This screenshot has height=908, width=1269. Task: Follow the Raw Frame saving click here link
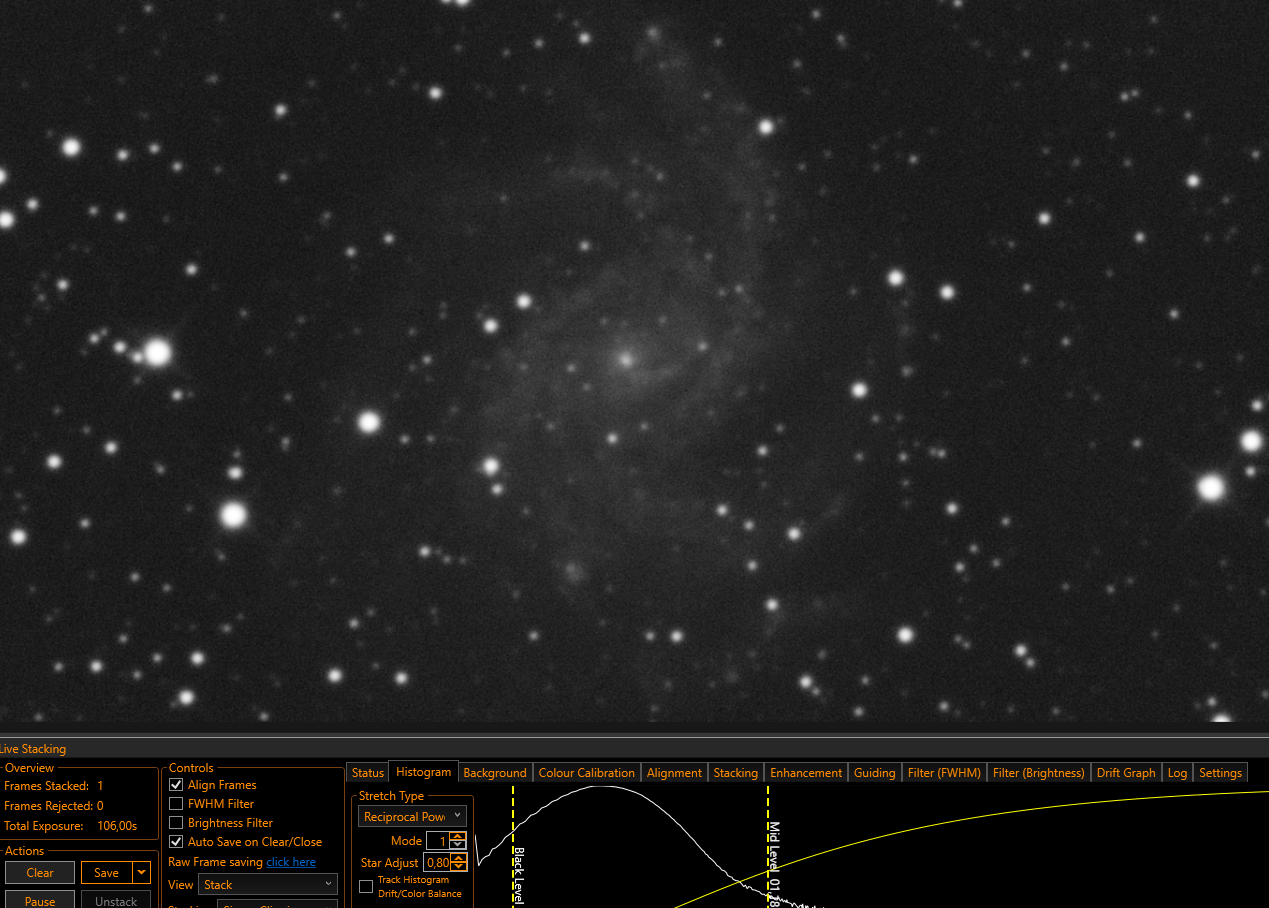click(291, 862)
